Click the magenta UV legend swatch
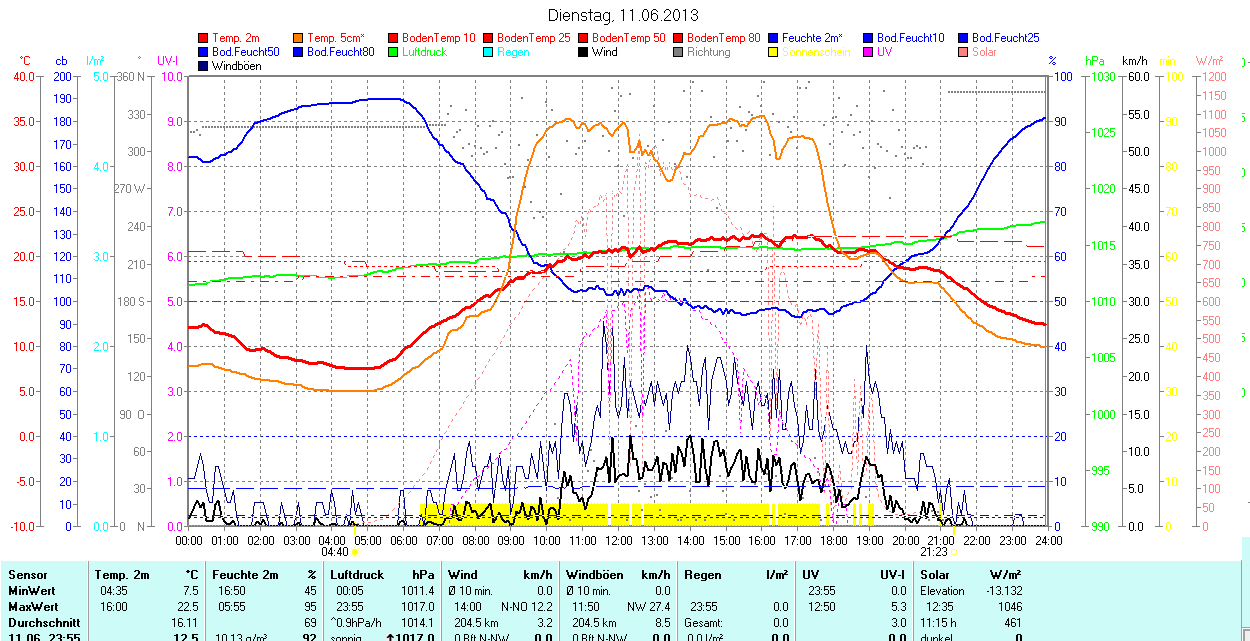This screenshot has height=641, width=1250. coord(869,52)
